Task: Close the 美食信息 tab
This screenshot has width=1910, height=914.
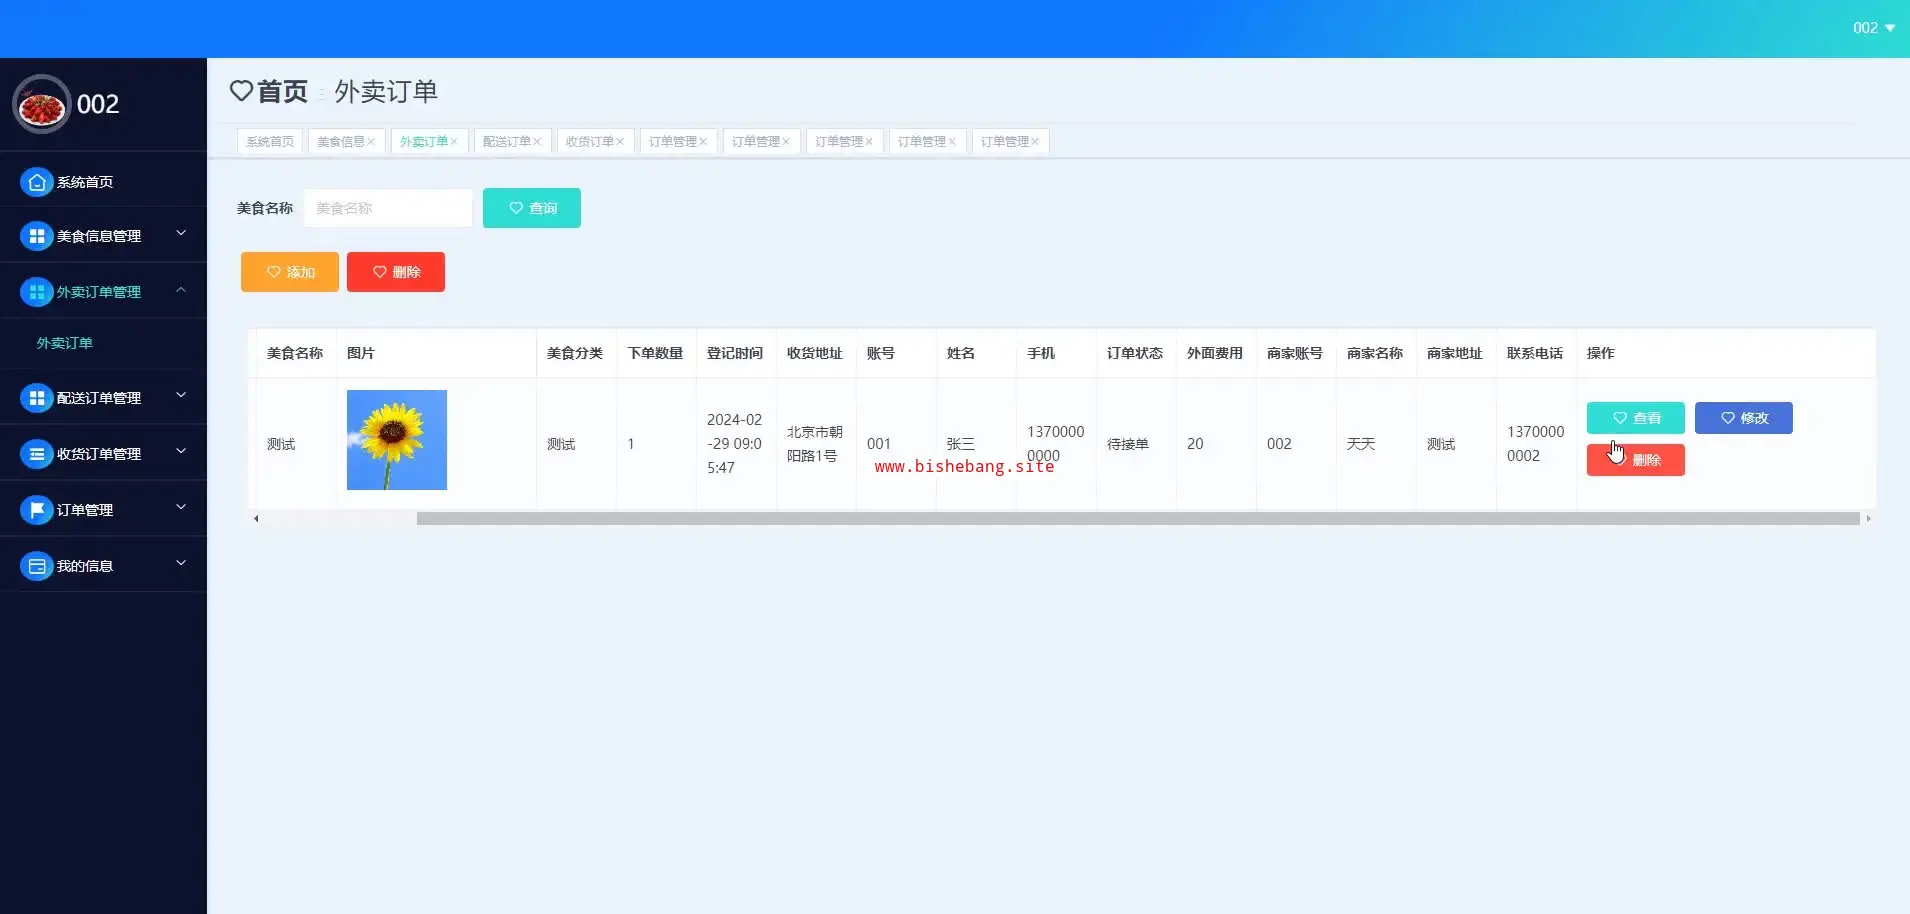Action: (371, 142)
